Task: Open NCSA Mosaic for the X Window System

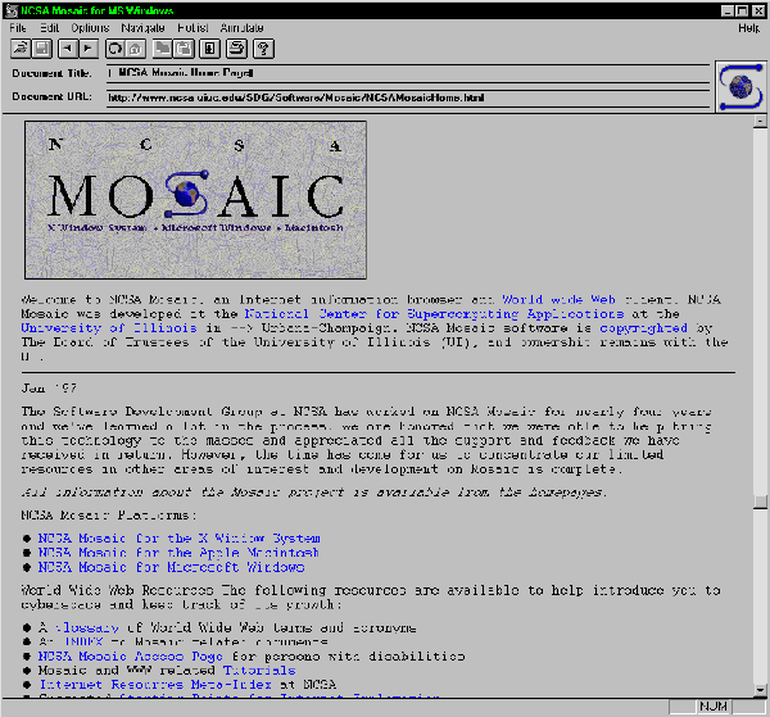Action: pyautogui.click(x=179, y=539)
